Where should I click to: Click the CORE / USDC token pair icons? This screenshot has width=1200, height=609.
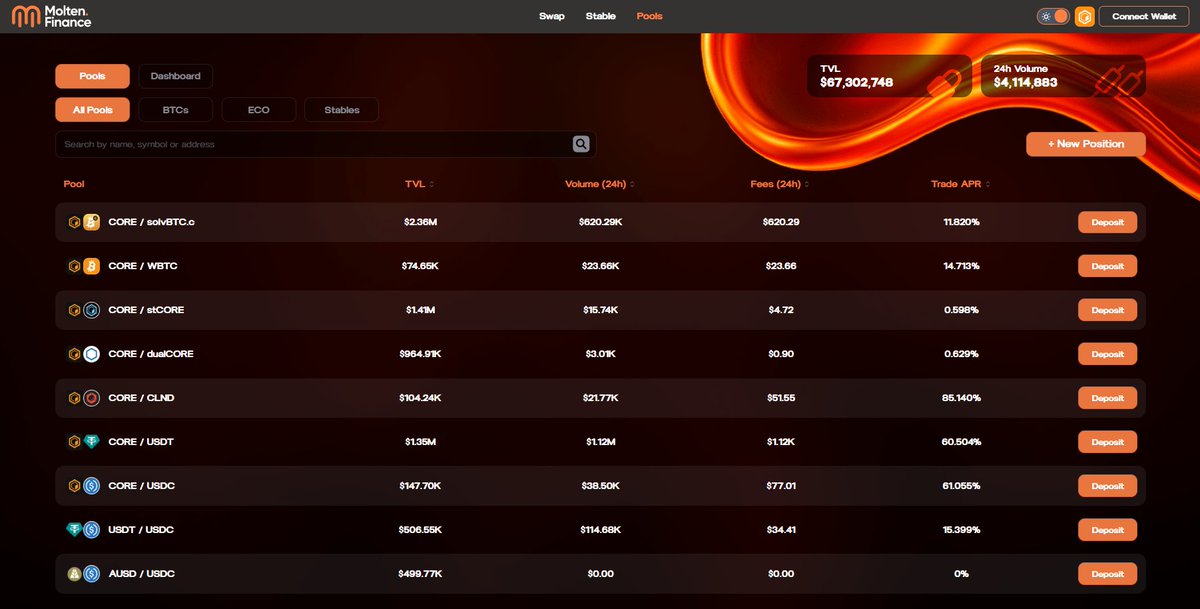coord(83,486)
